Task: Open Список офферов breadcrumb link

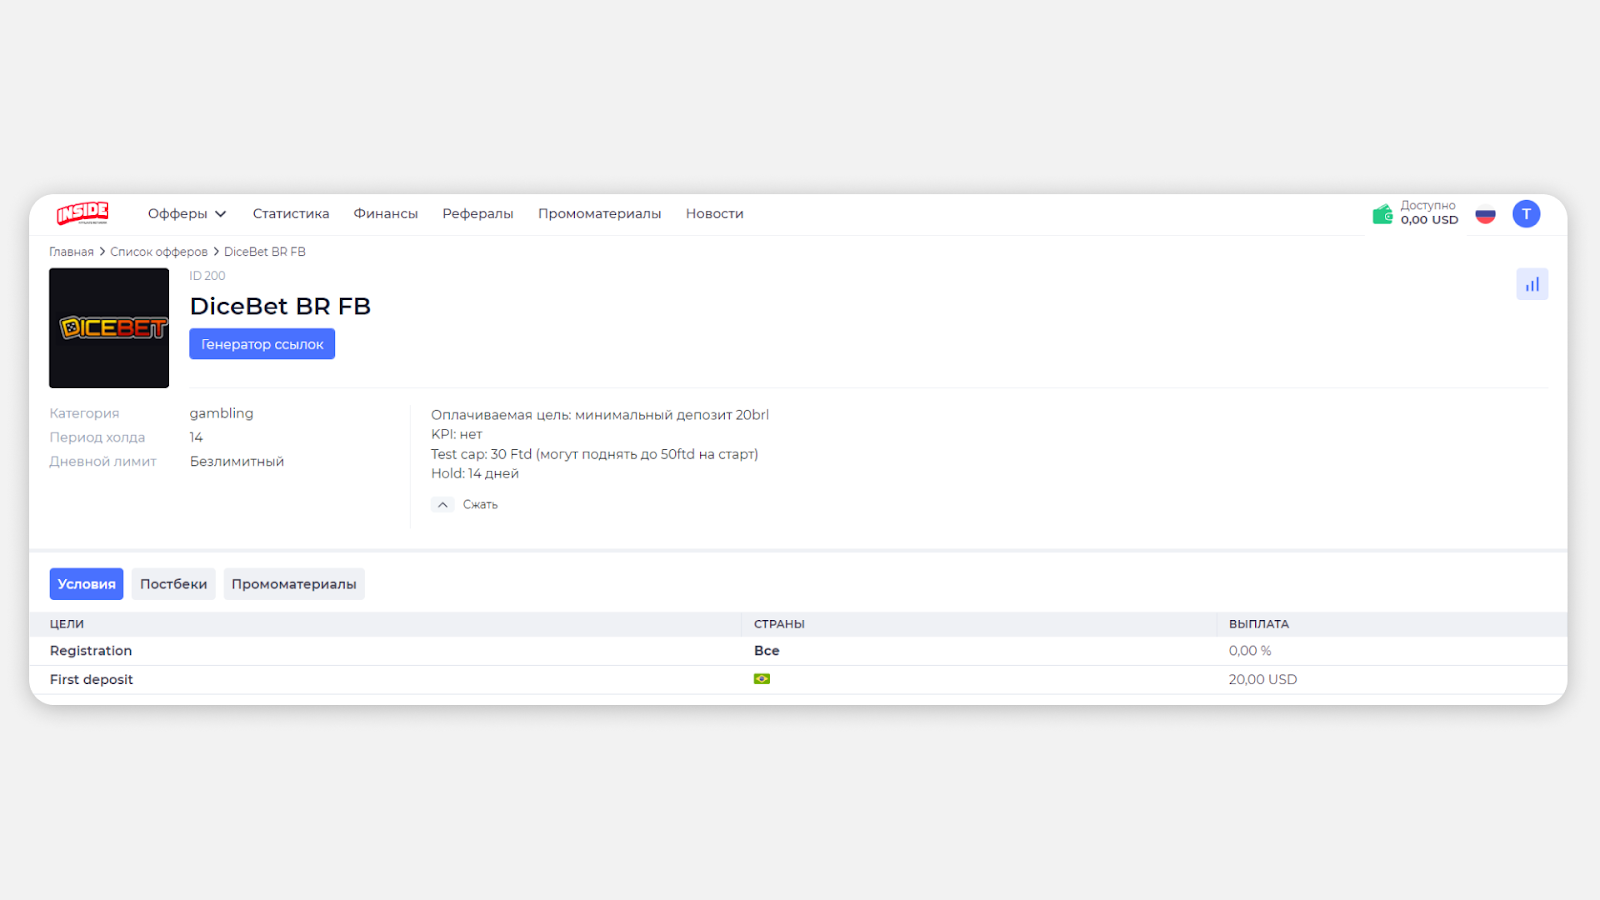Action: 159,252
